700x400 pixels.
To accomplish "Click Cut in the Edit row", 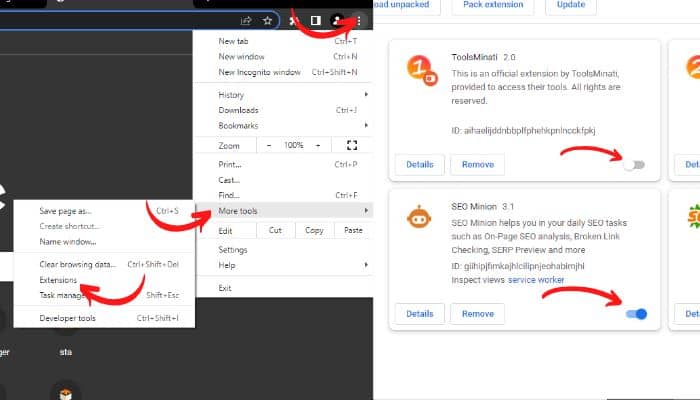I will coord(275,230).
